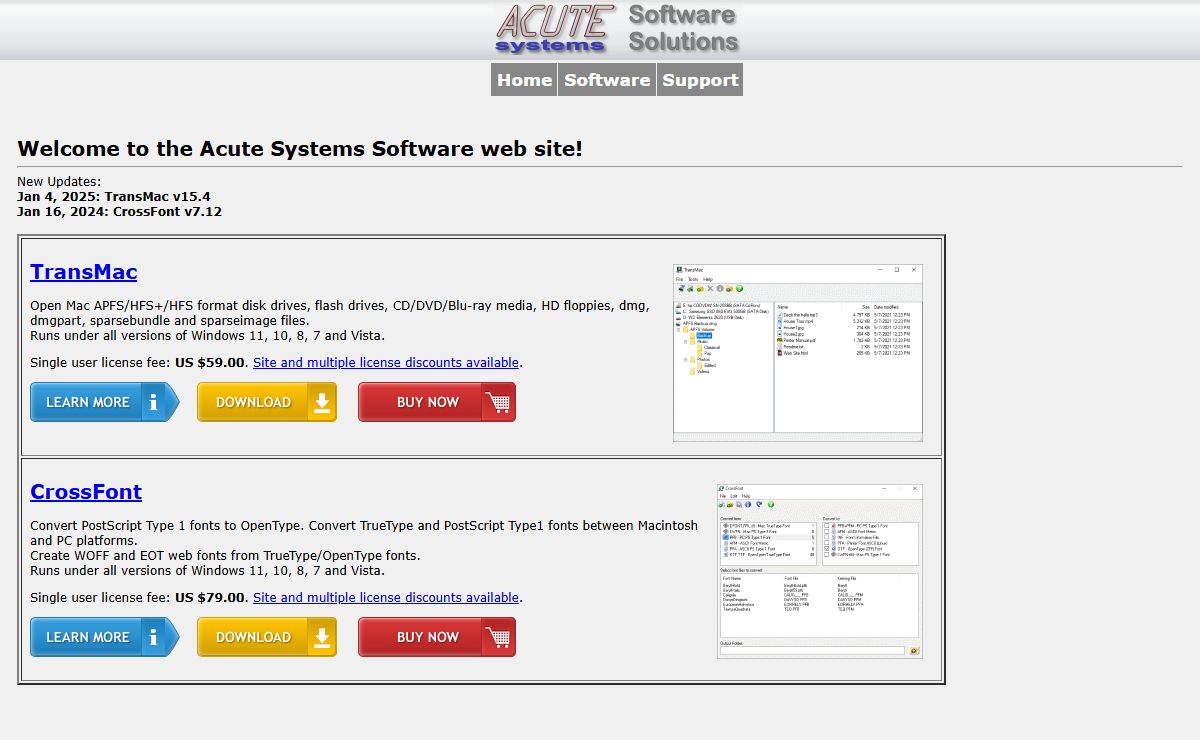
Task: Click CrossFont Download button
Action: pyautogui.click(x=267, y=637)
